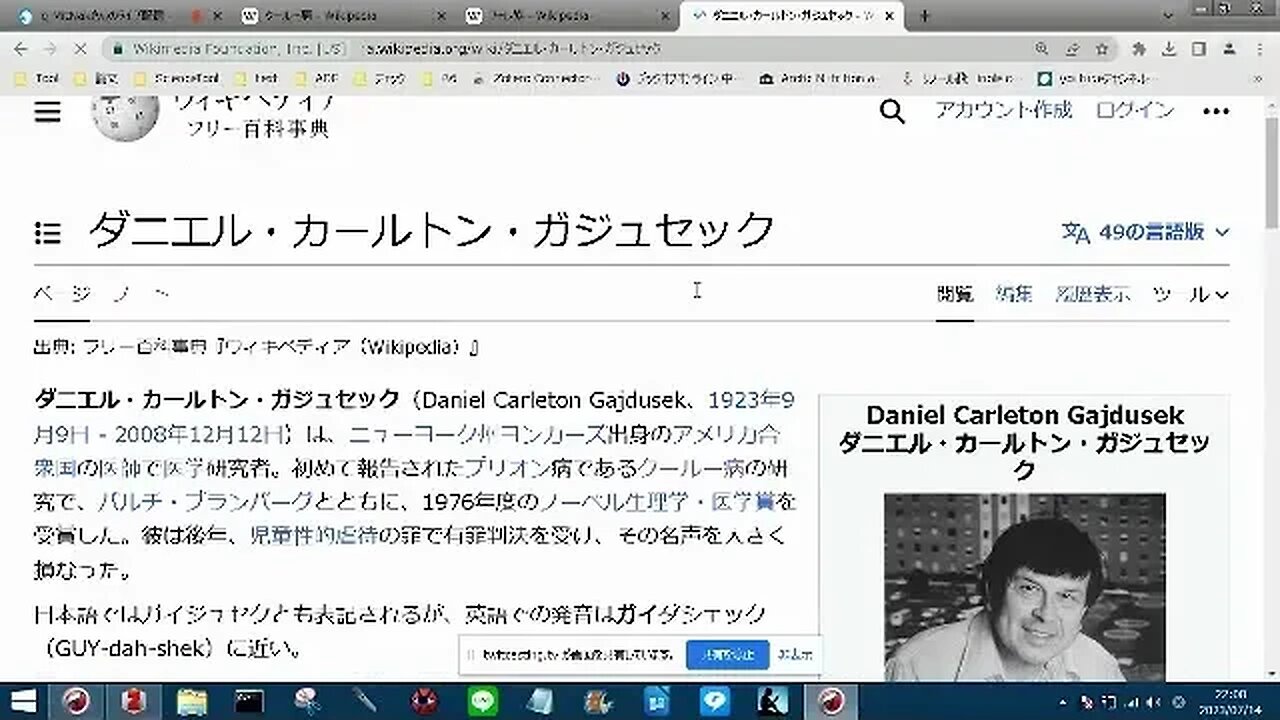Open the Zotero Connector bookmark

[536, 78]
